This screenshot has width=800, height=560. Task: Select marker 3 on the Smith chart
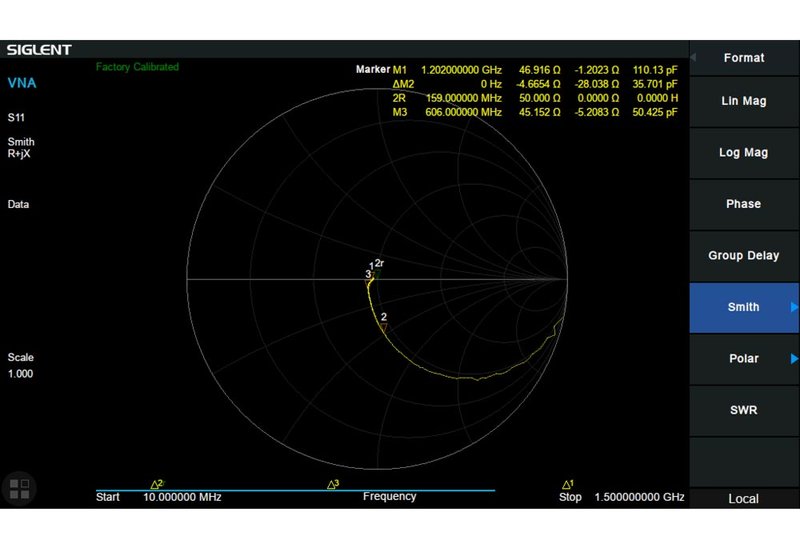[368, 276]
